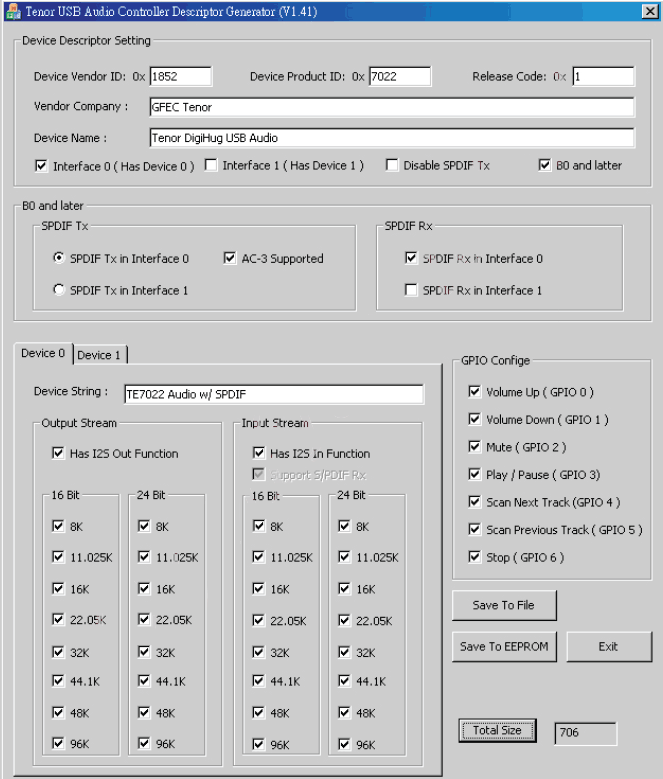Viewport: 663px width, 779px height.
Task: Toggle Volume Up (GPIO 0) checkbox
Action: [474, 391]
